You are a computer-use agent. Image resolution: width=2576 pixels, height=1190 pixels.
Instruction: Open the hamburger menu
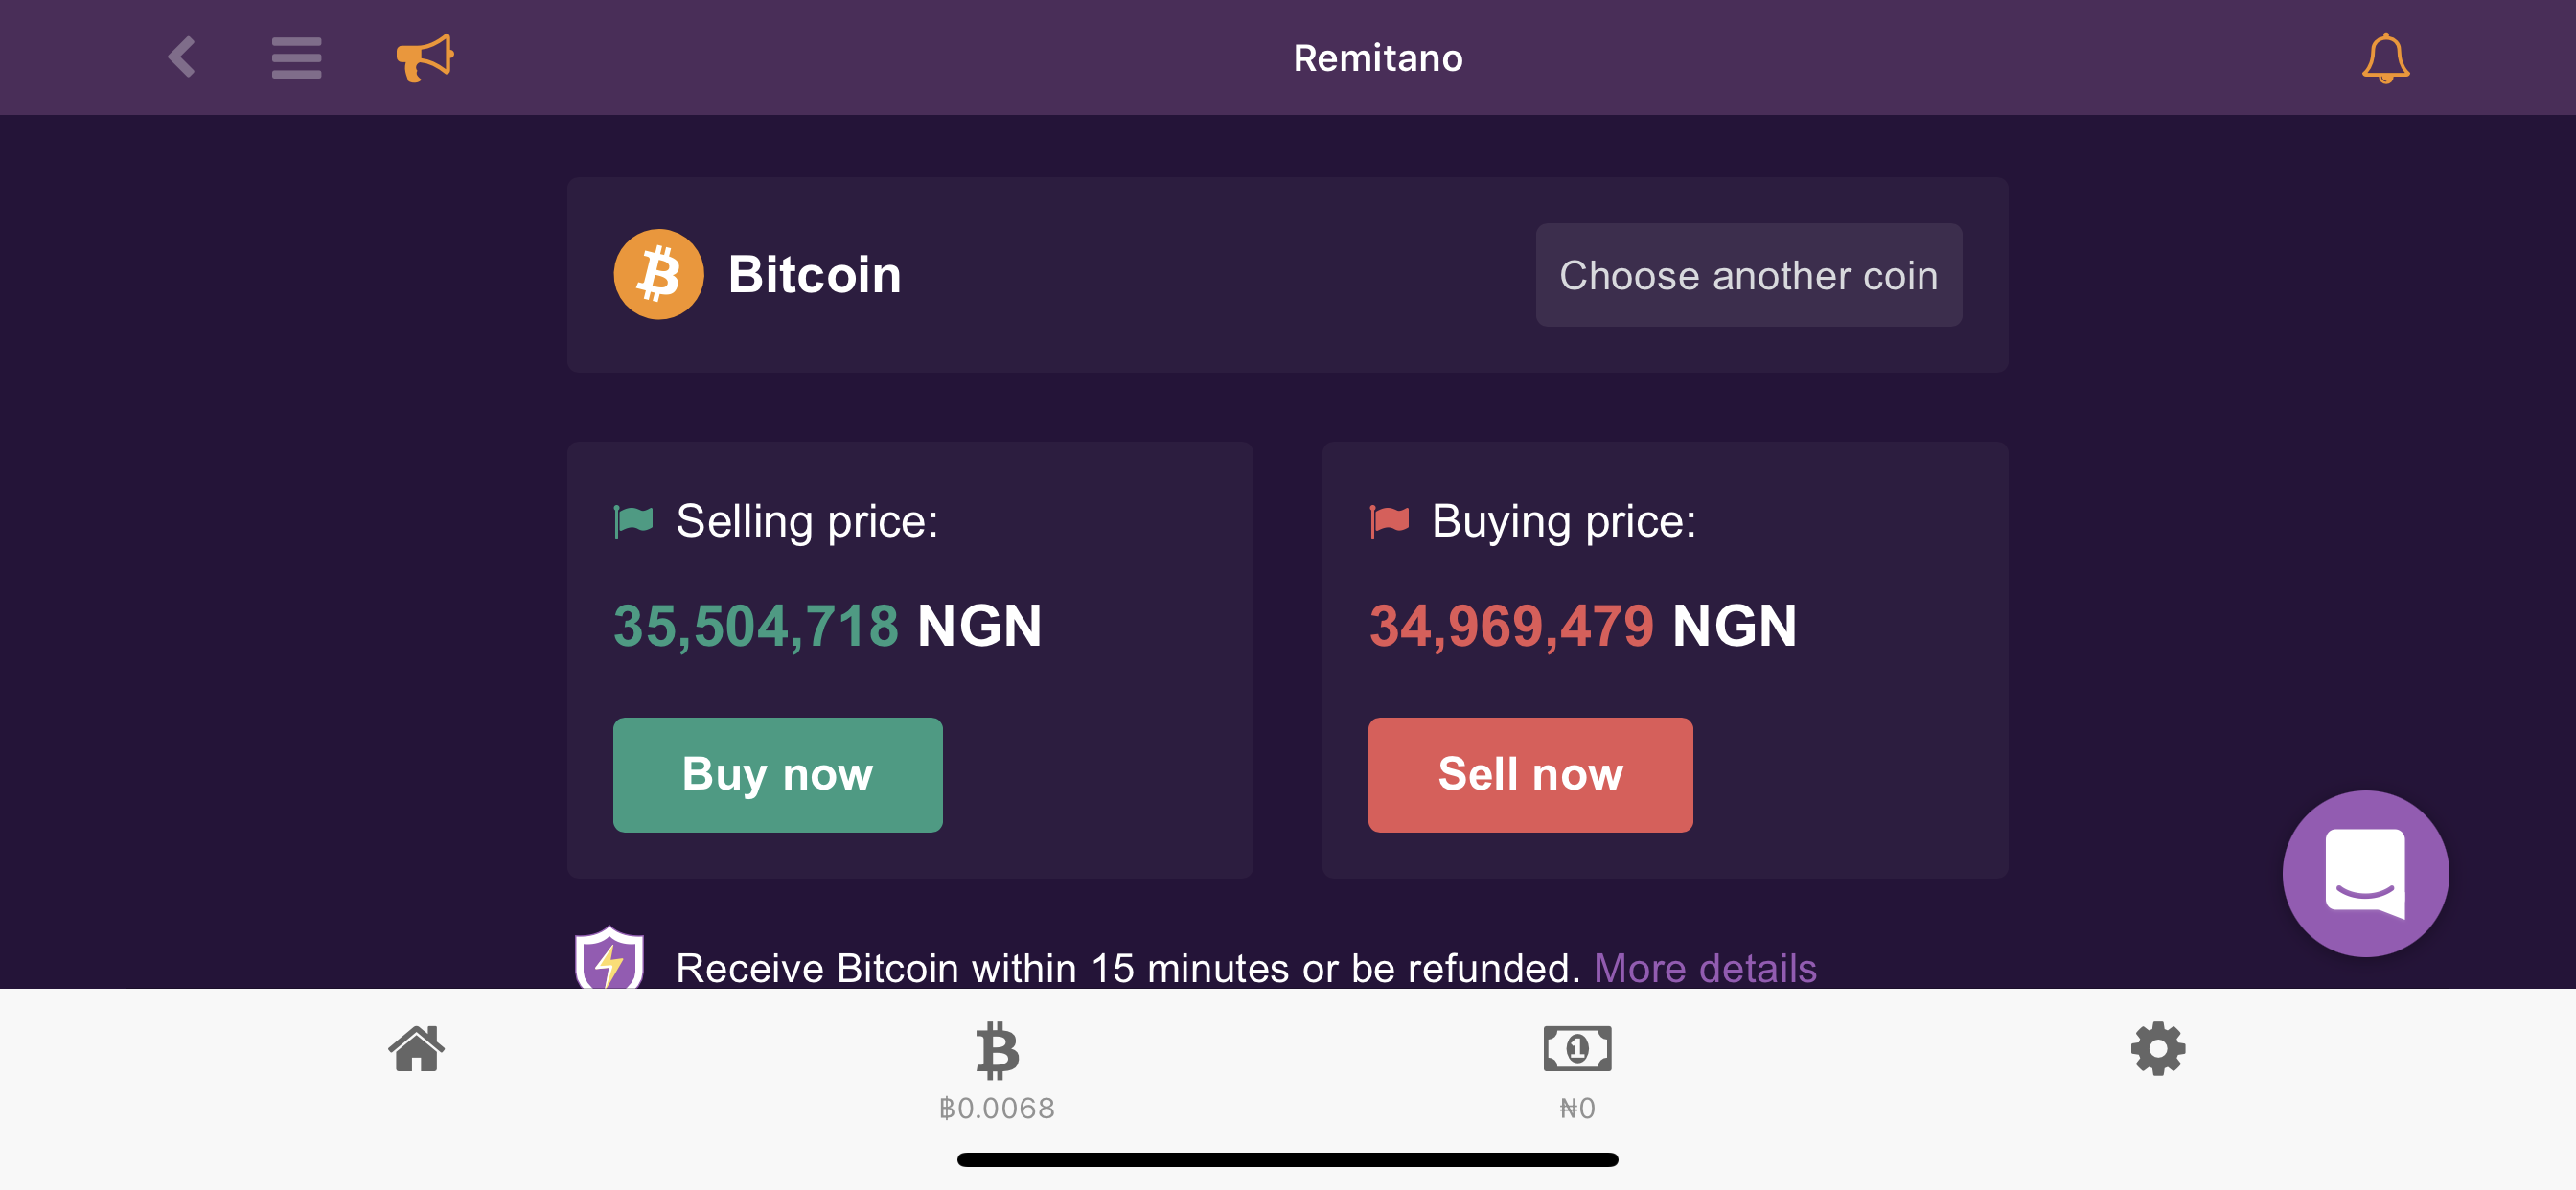point(295,57)
